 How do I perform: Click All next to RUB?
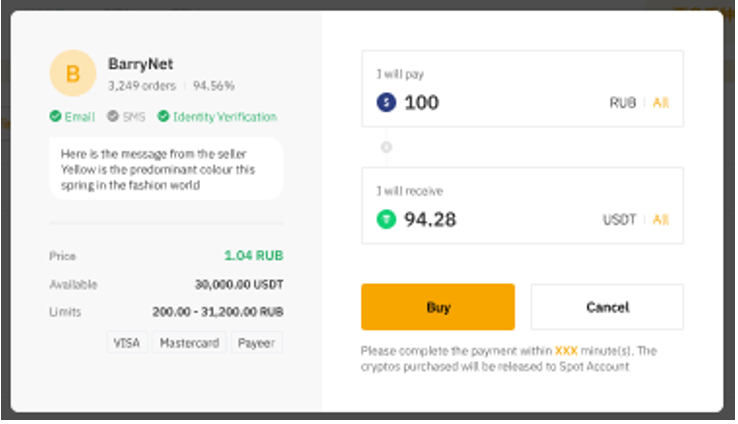coord(661,103)
